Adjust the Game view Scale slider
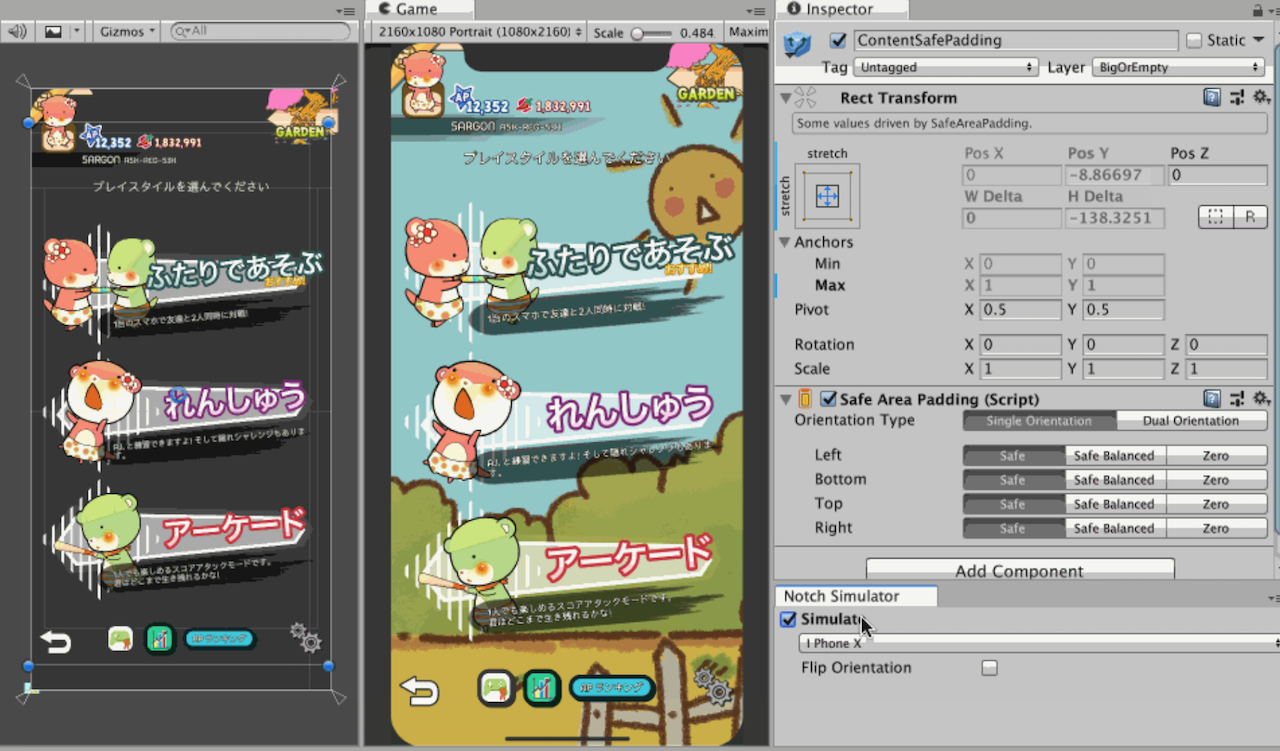The width and height of the screenshot is (1280, 751). (652, 33)
